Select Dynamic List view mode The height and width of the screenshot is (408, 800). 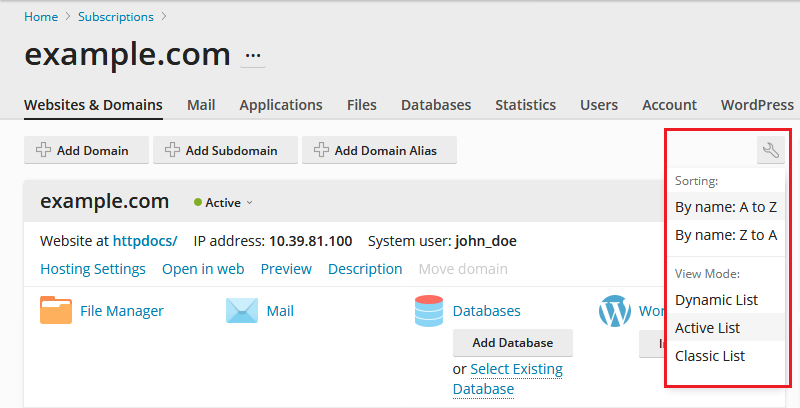[x=716, y=299]
